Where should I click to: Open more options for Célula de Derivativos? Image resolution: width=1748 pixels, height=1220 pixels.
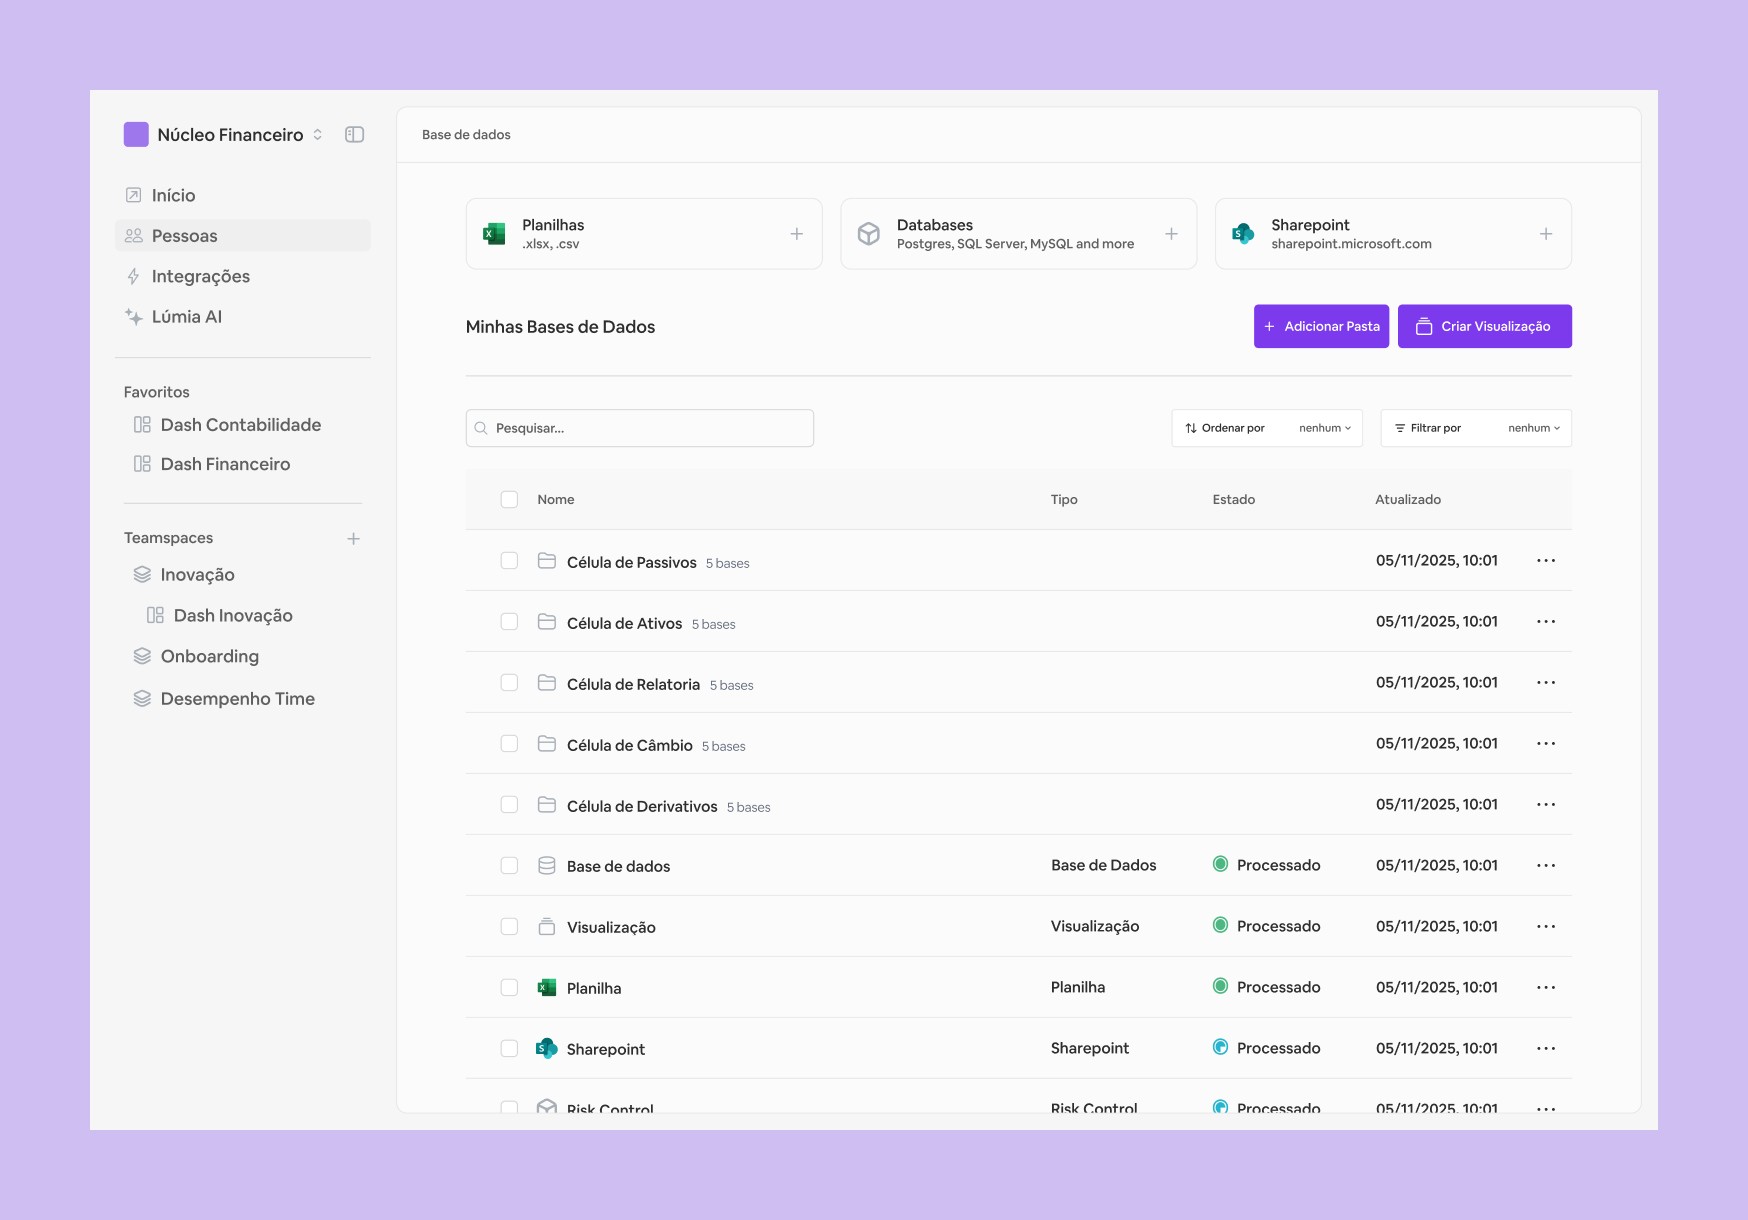tap(1546, 805)
